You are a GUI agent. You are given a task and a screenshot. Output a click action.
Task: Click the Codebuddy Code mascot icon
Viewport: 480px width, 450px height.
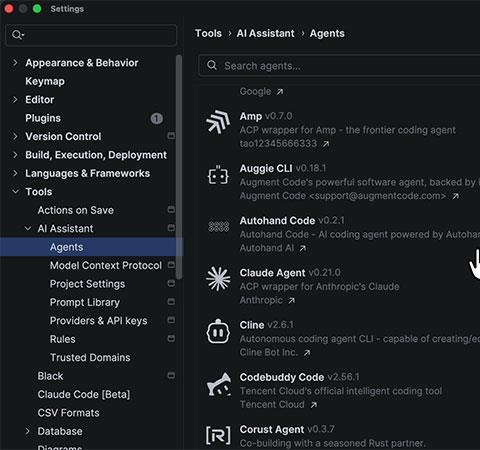tap(218, 385)
